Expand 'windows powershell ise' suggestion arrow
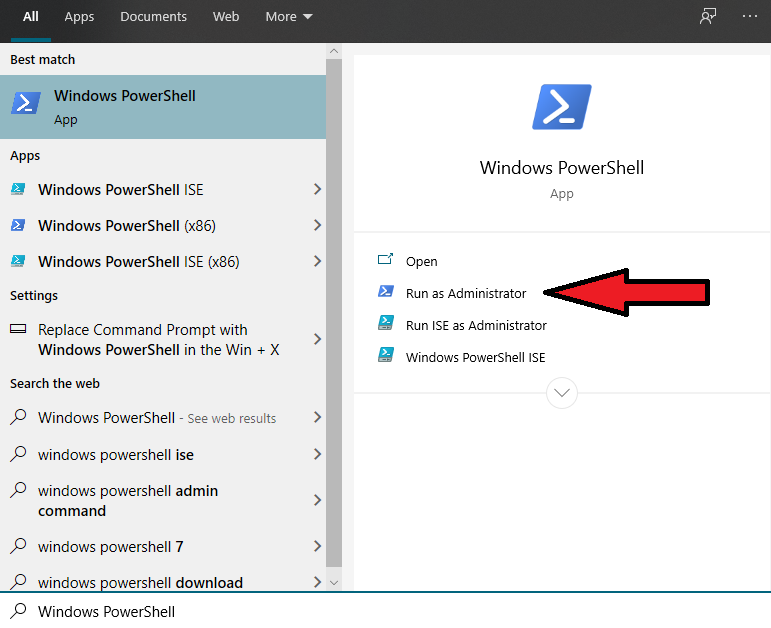 [x=318, y=454]
